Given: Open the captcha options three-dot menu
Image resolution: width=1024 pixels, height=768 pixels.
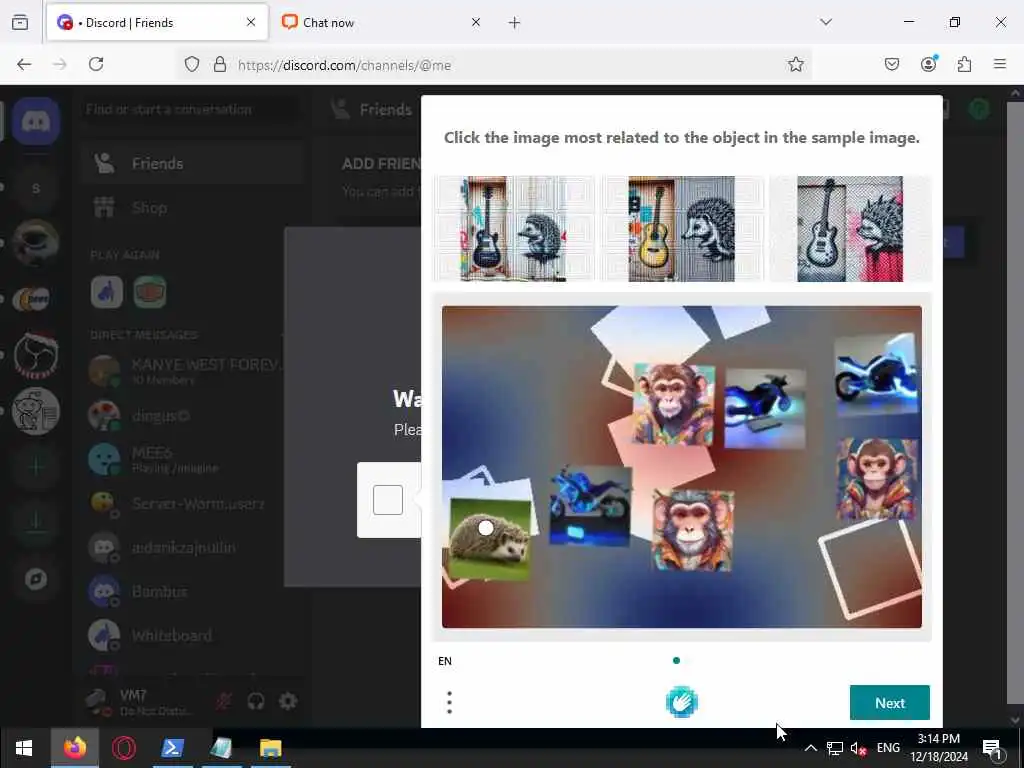Looking at the screenshot, I should (449, 703).
